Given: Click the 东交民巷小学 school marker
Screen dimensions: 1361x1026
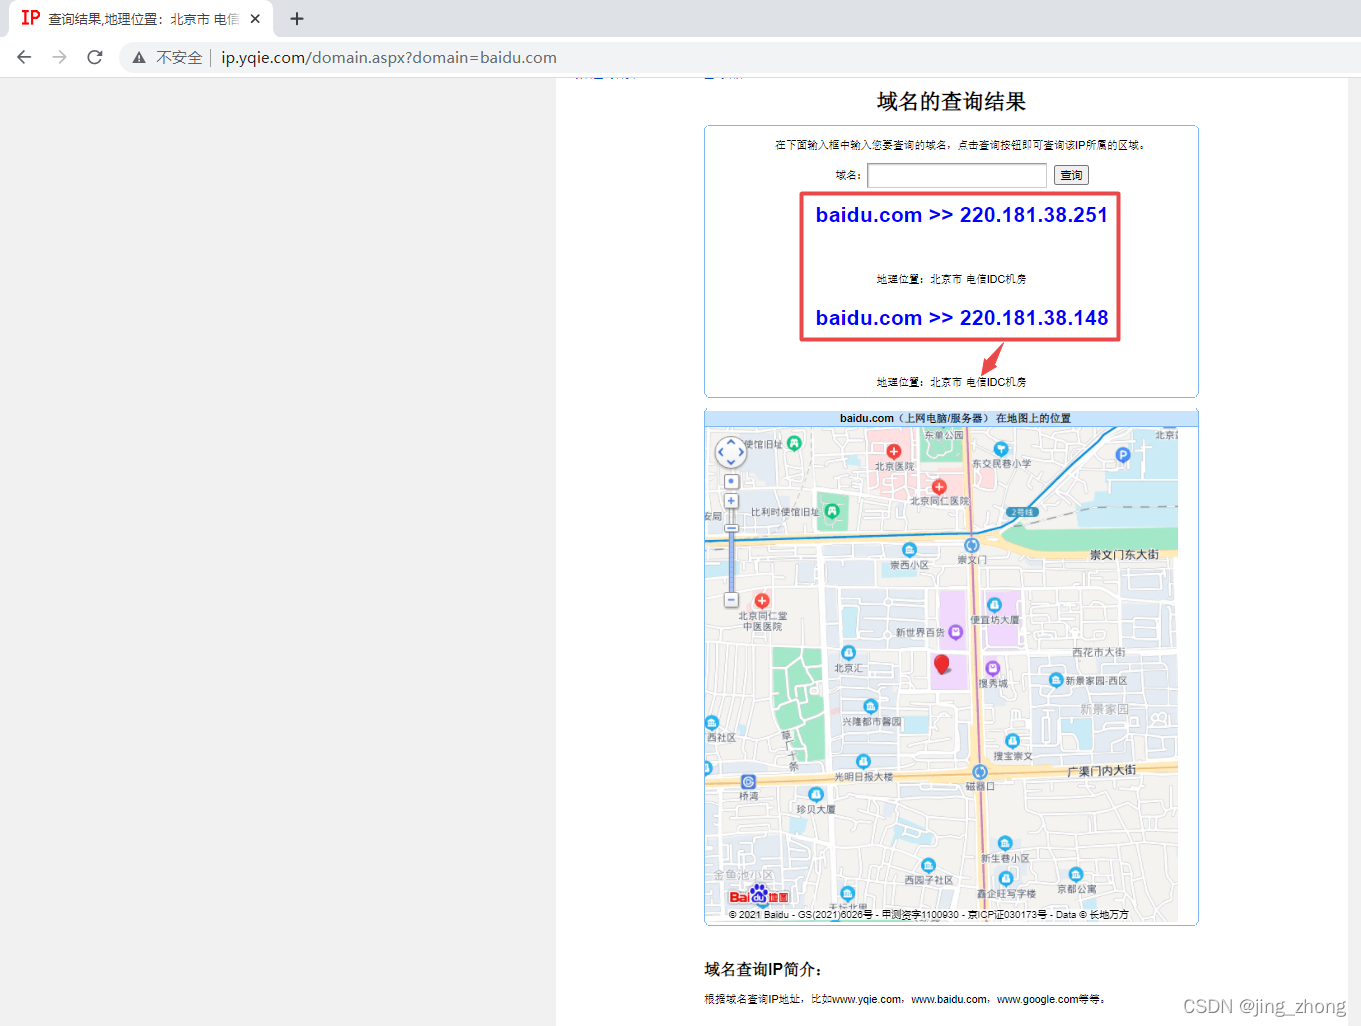Looking at the screenshot, I should (x=1001, y=449).
